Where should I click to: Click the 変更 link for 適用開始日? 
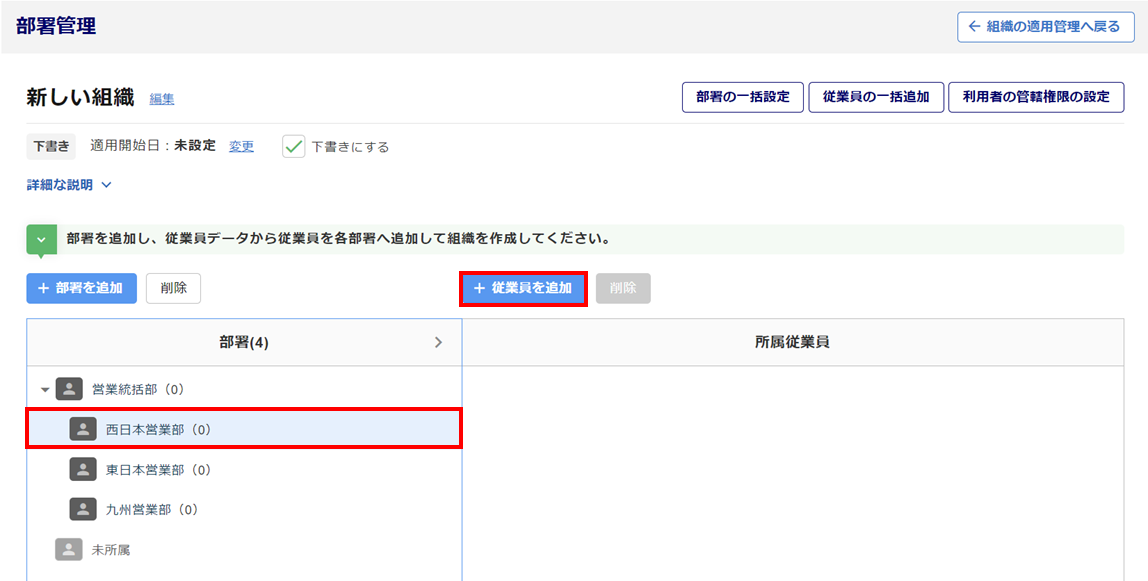coord(241,146)
